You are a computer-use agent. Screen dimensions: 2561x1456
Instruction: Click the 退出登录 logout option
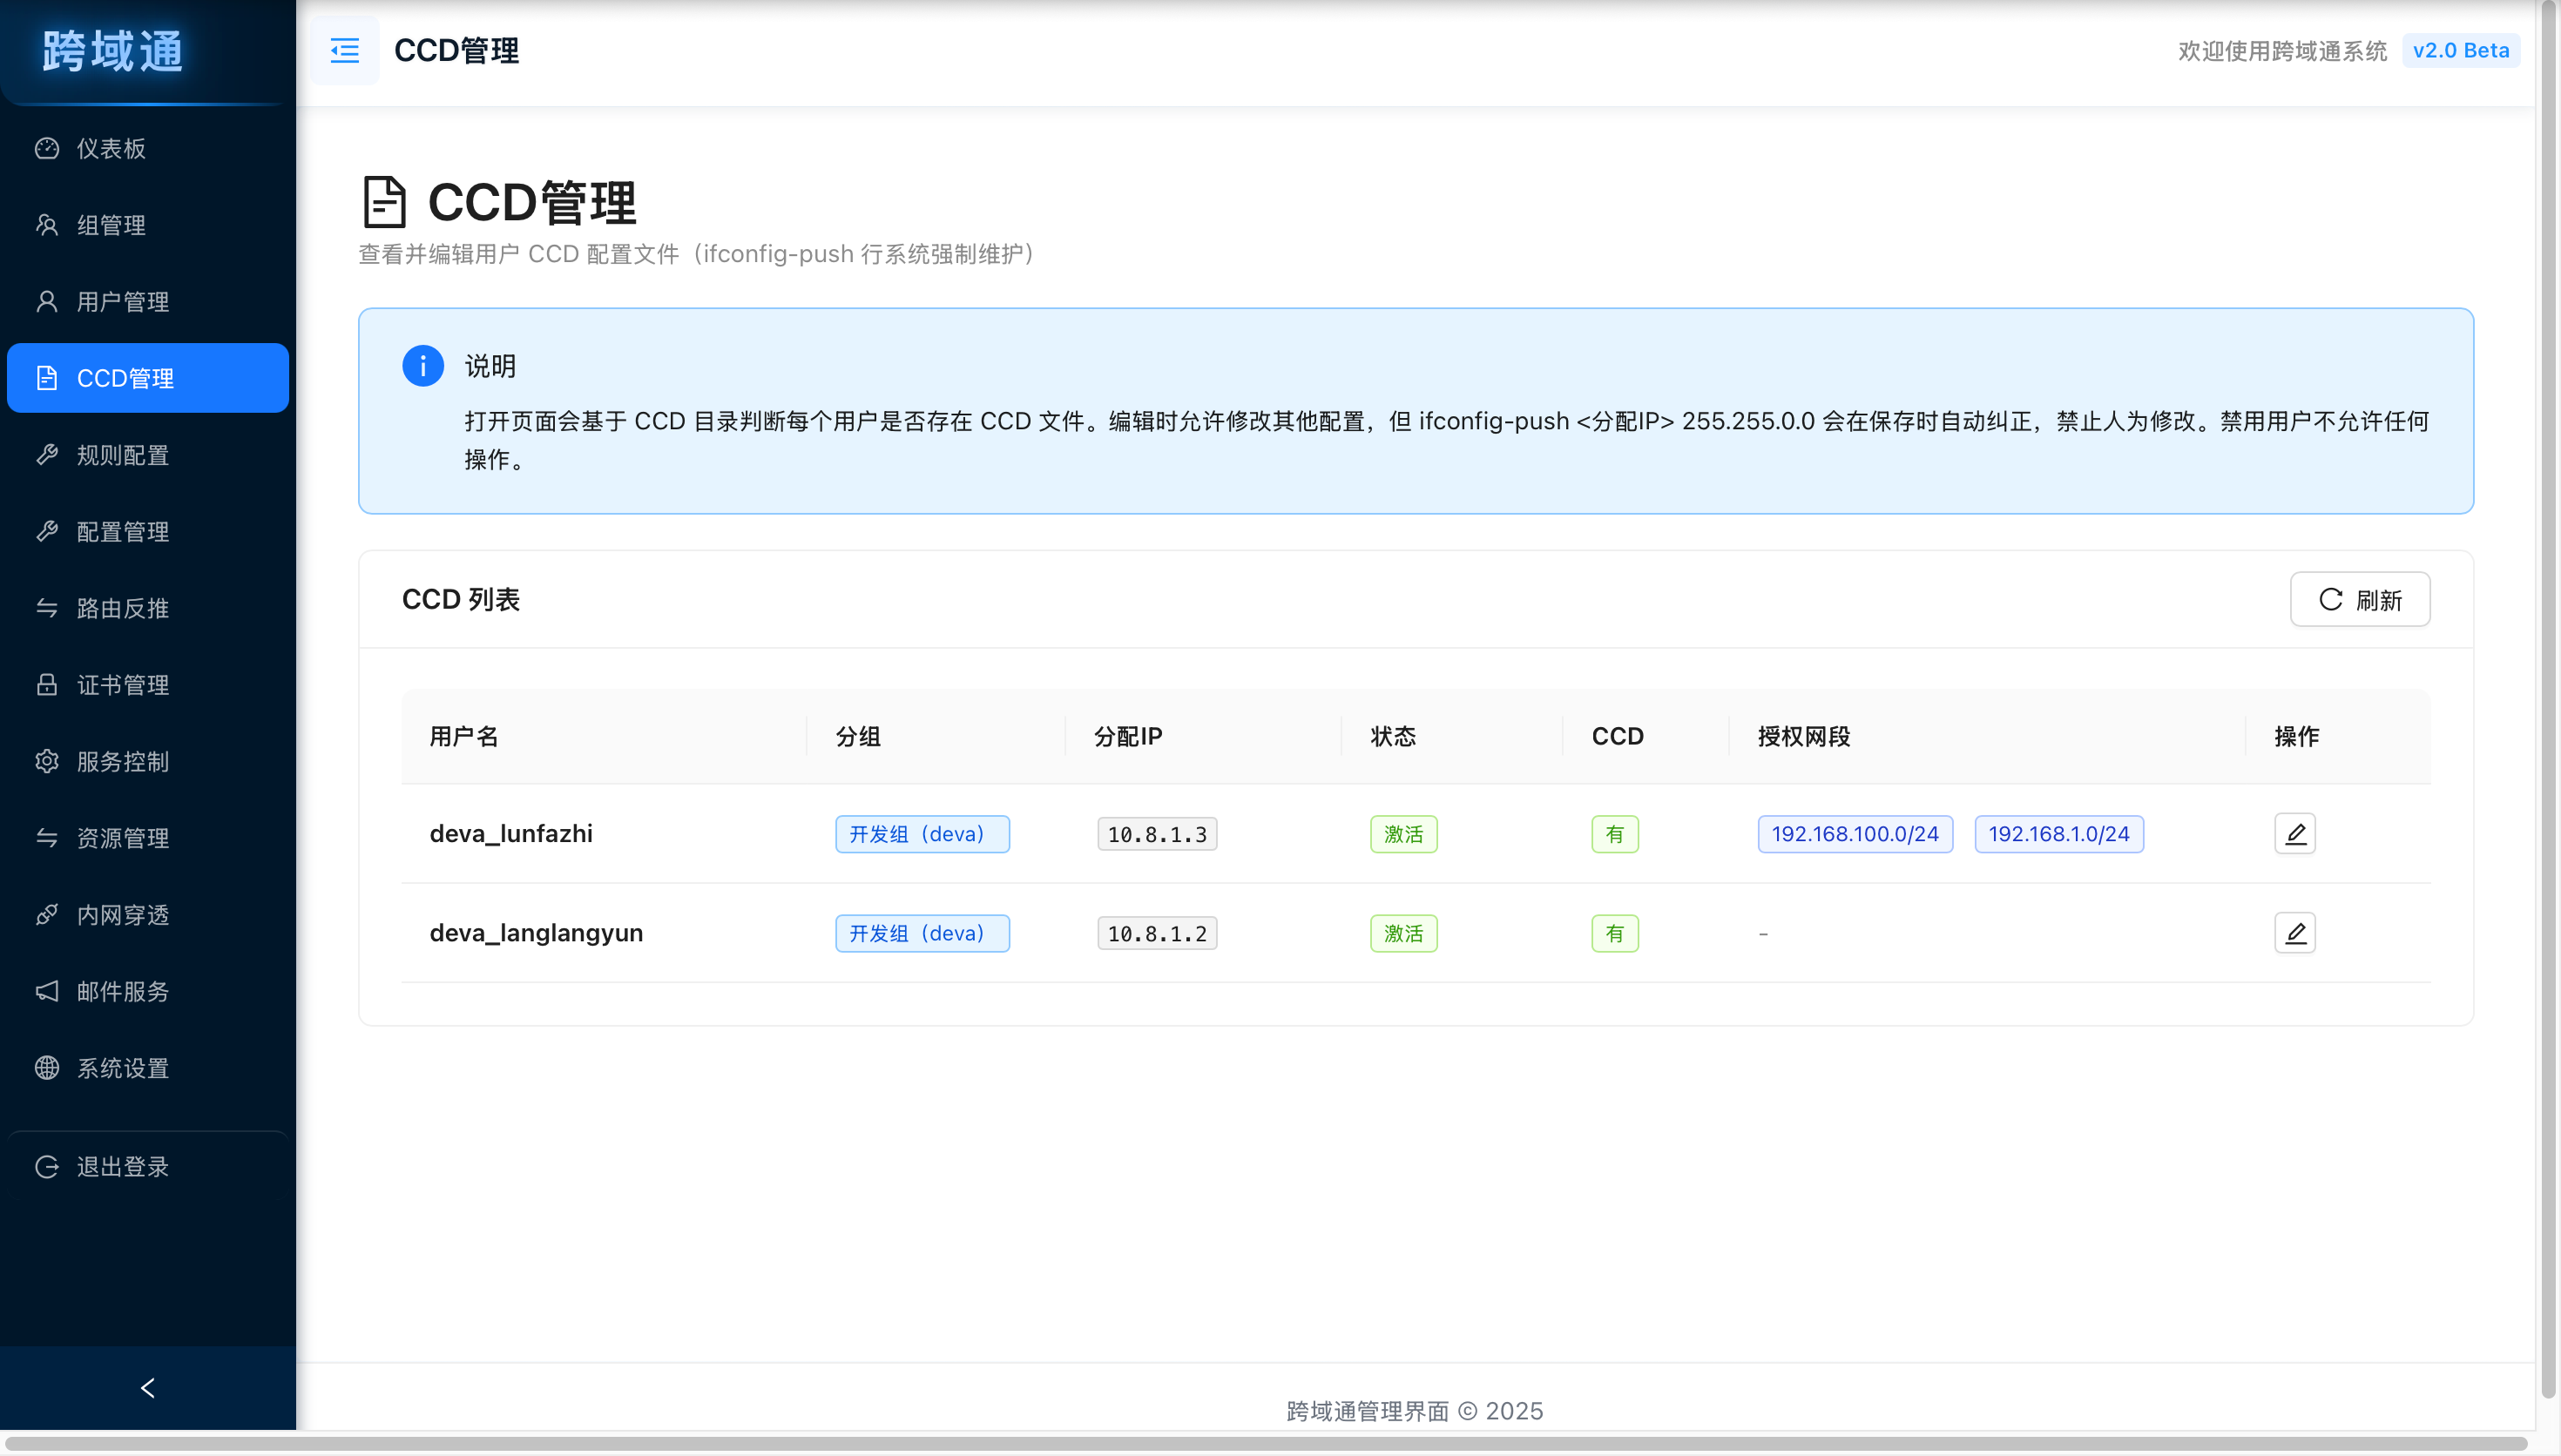click(122, 1166)
